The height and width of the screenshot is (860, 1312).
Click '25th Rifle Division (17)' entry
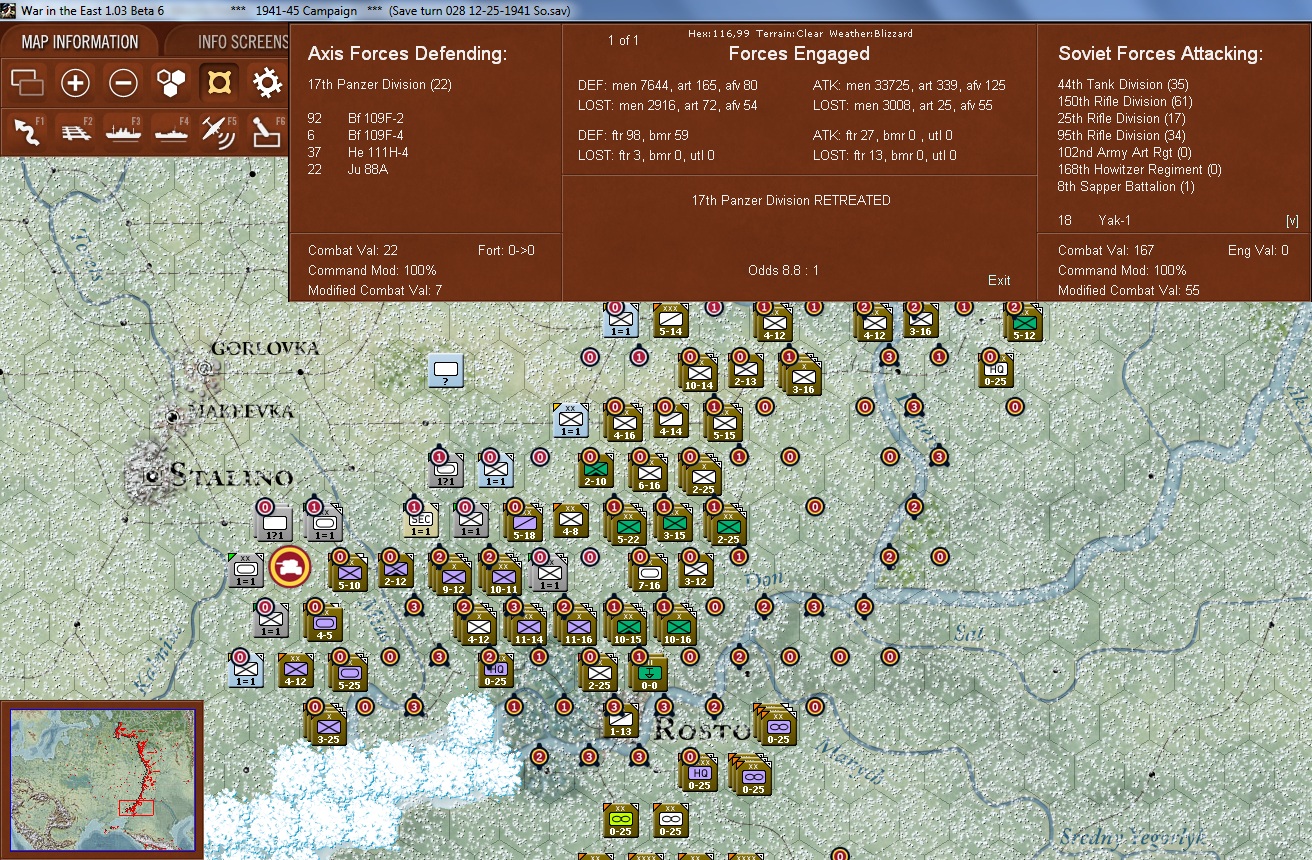pos(1122,119)
